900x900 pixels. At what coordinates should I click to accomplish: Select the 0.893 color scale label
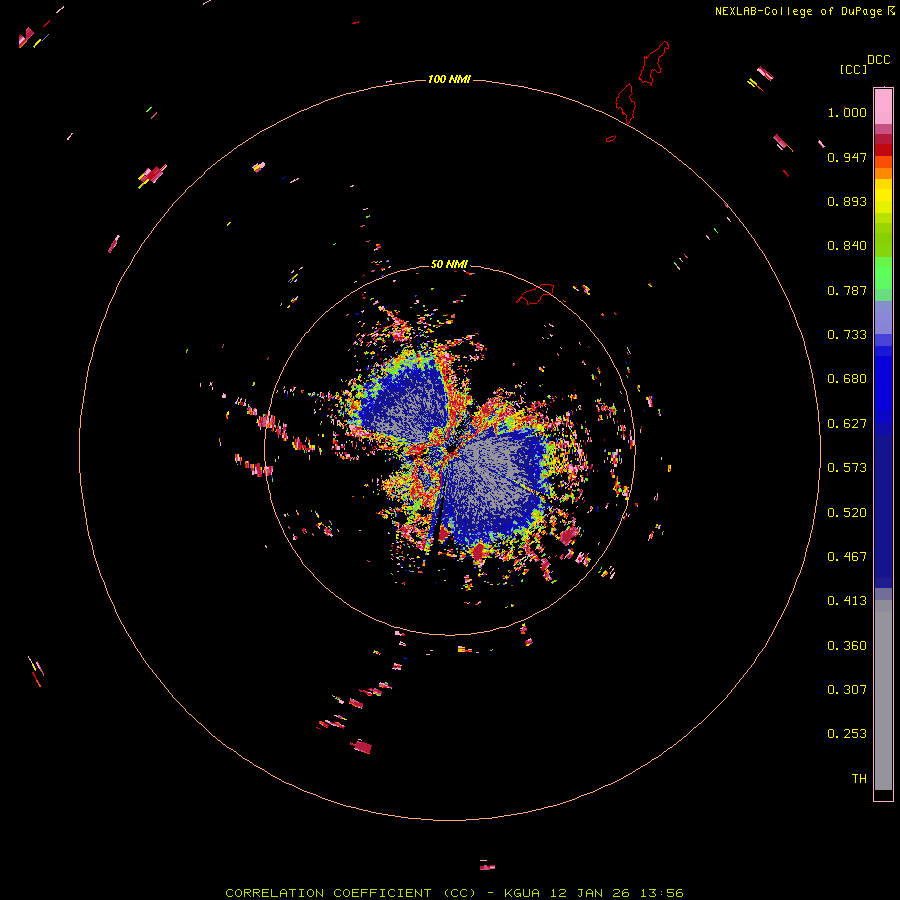point(847,201)
